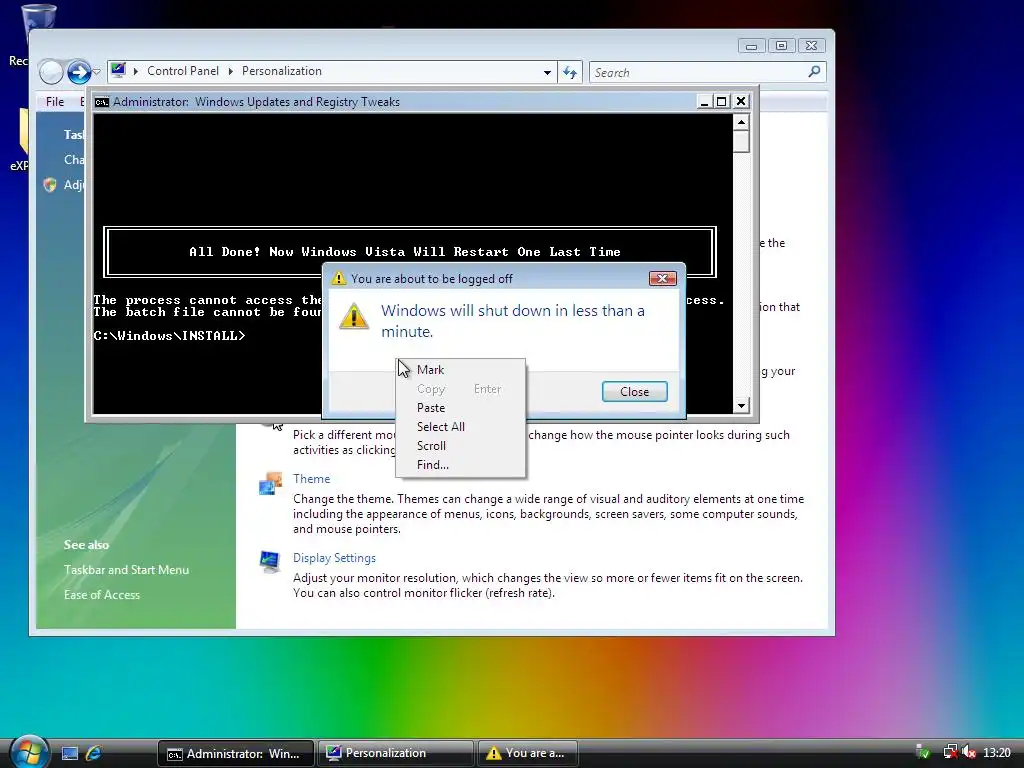1024x768 pixels.
Task: Open the Display Settings link
Action: 334,558
